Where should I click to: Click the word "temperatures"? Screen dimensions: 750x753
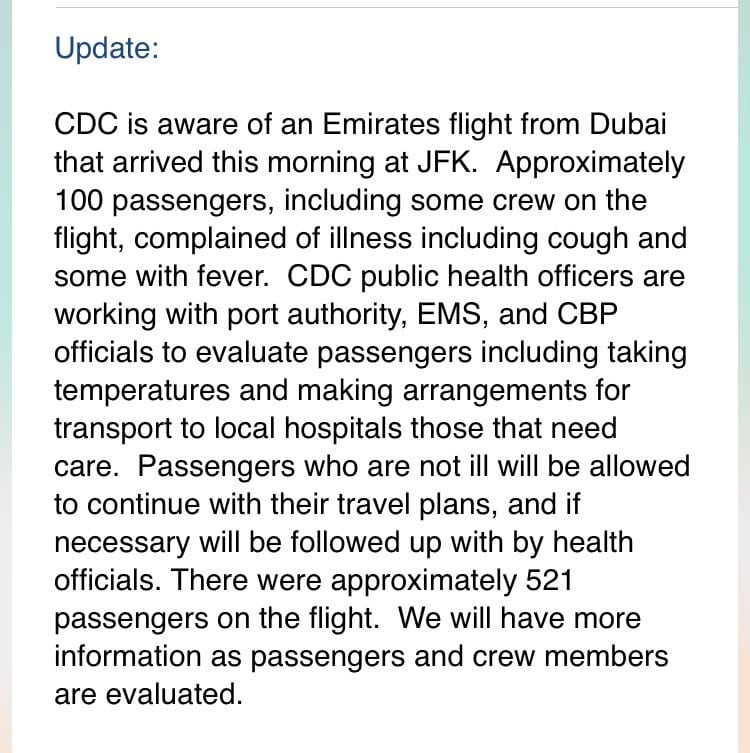142,390
